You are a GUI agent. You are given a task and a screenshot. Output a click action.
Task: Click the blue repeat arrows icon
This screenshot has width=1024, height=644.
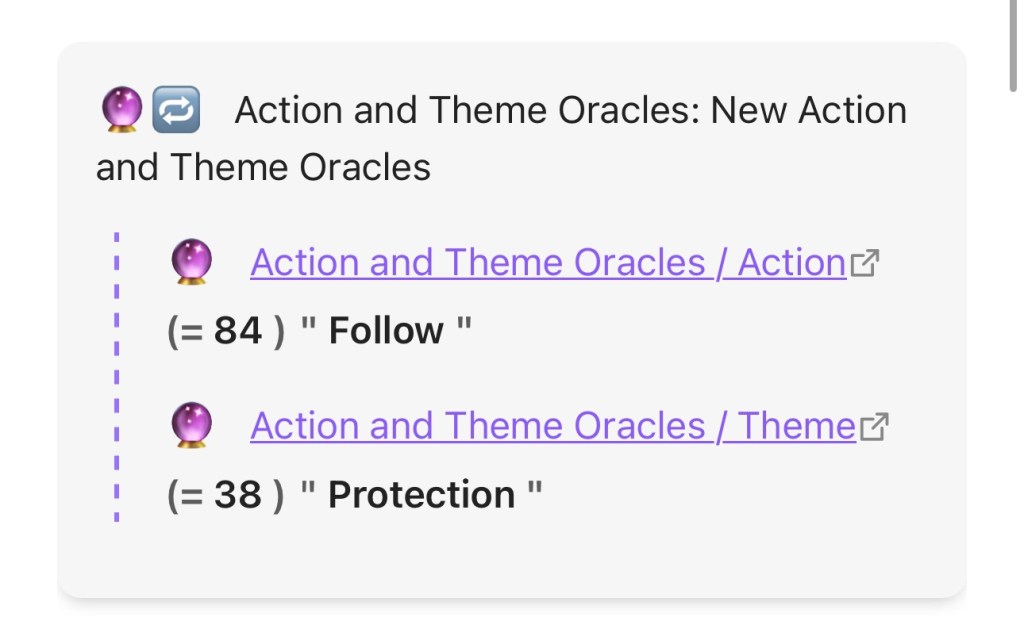(176, 109)
